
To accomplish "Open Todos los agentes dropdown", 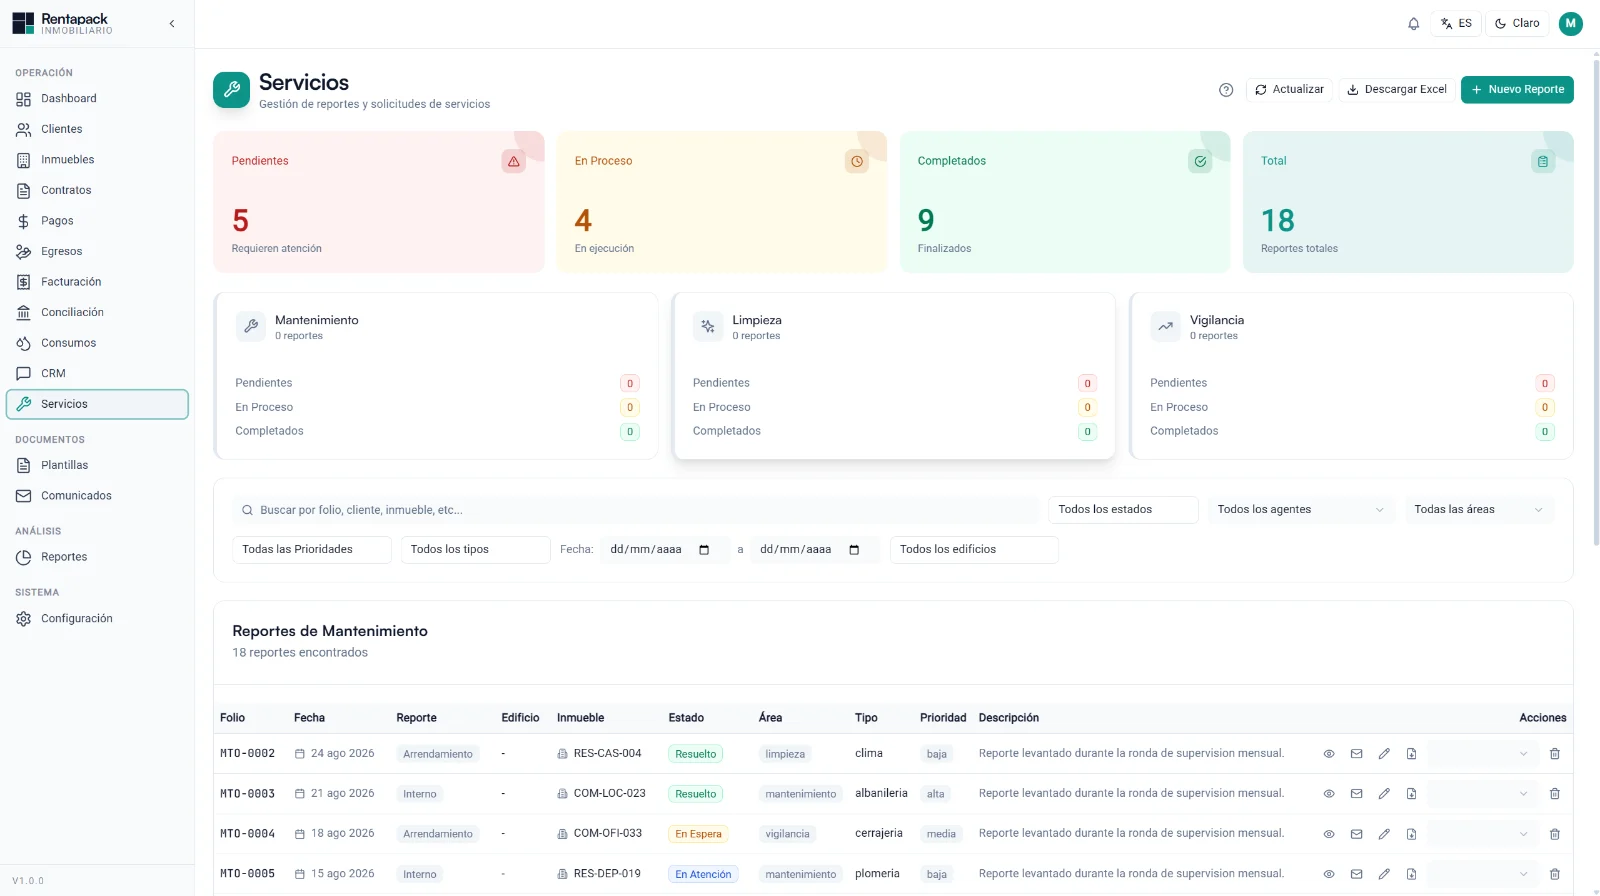I will pos(1300,510).
